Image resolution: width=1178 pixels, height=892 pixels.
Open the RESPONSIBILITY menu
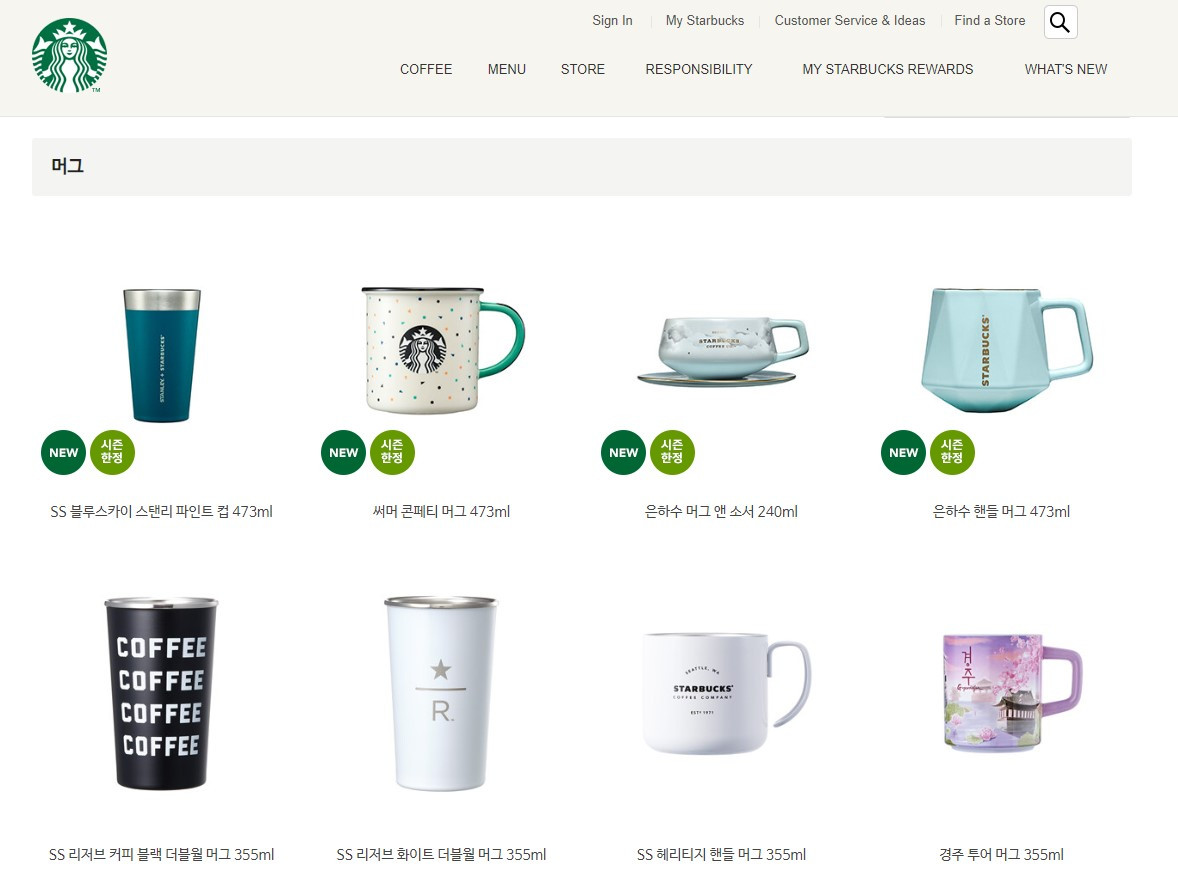click(x=699, y=69)
